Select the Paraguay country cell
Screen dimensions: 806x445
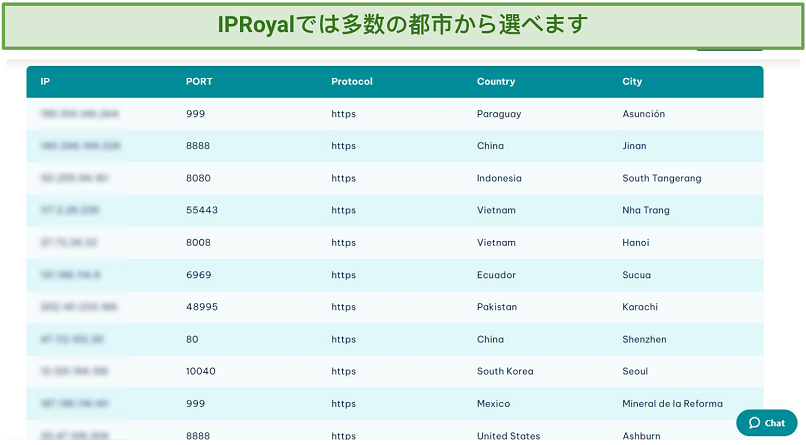499,114
